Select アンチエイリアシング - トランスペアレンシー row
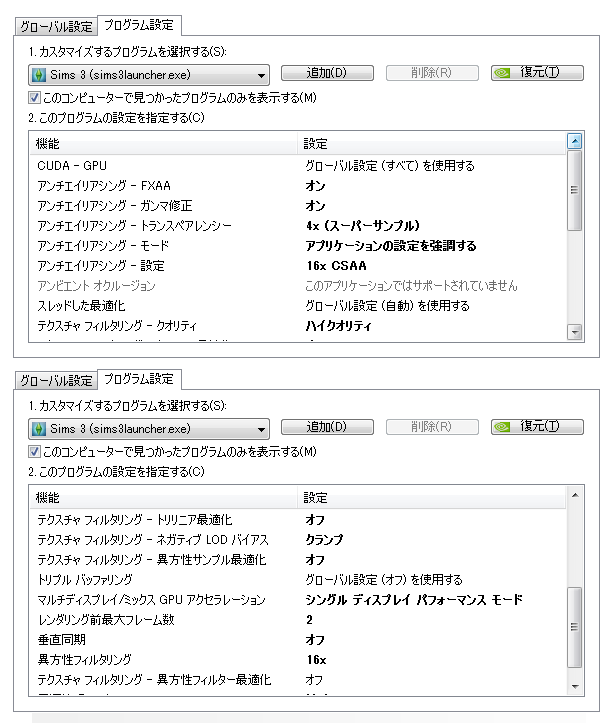This screenshot has width=611, height=723. tap(298, 226)
